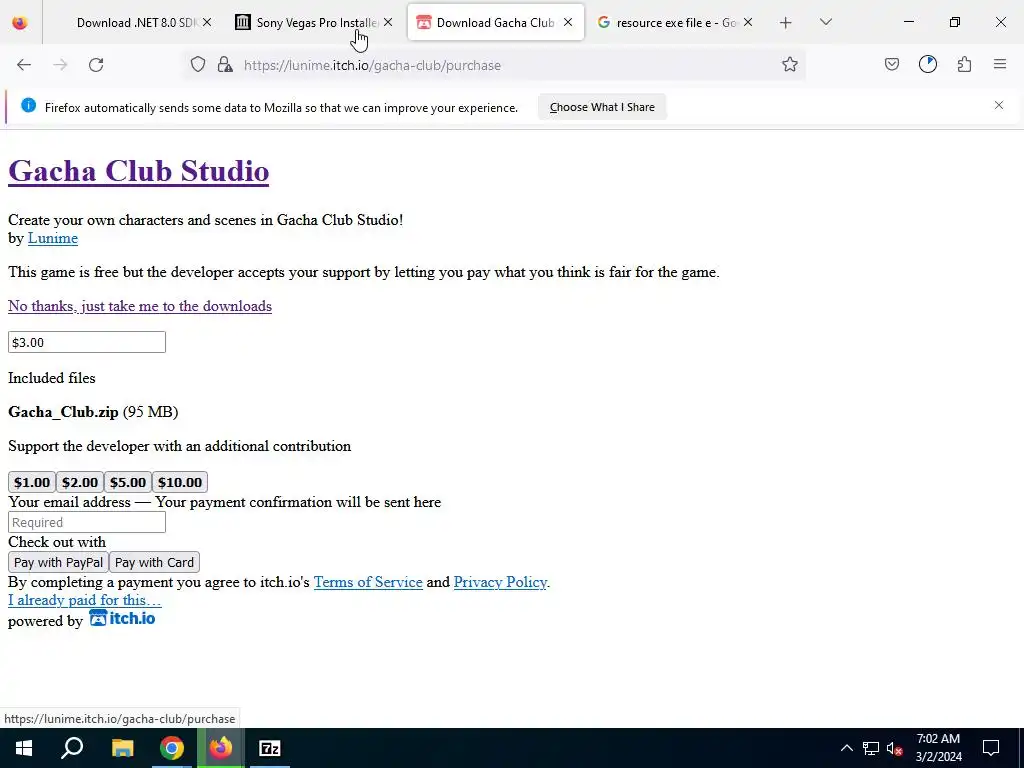Open the Firefox account icon
The width and height of the screenshot is (1024, 768).
coord(927,65)
